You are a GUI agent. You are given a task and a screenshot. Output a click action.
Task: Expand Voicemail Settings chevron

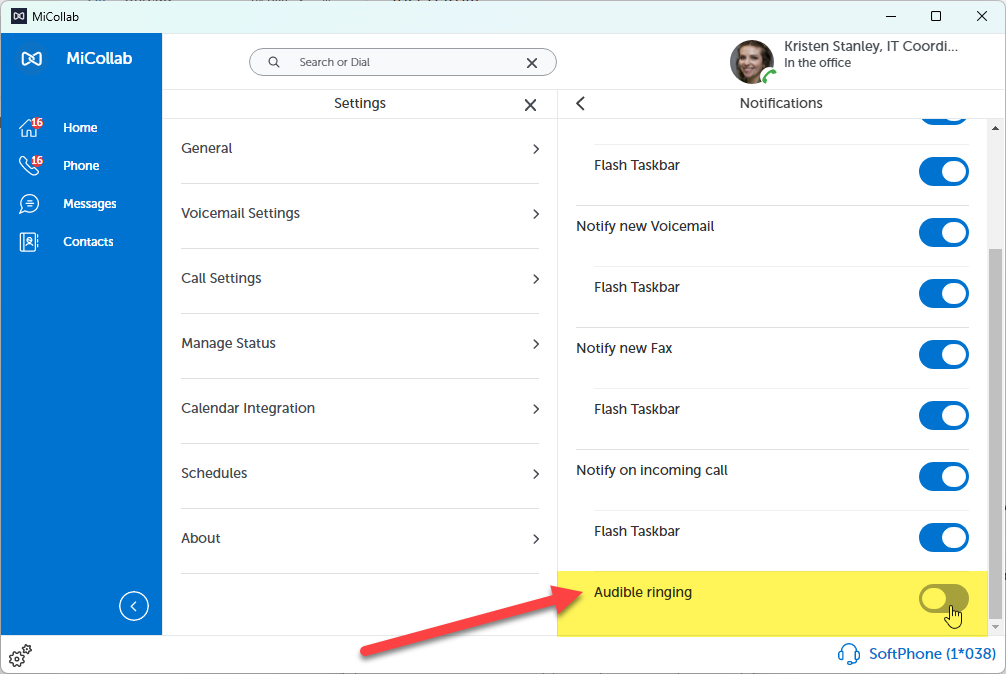(x=536, y=214)
